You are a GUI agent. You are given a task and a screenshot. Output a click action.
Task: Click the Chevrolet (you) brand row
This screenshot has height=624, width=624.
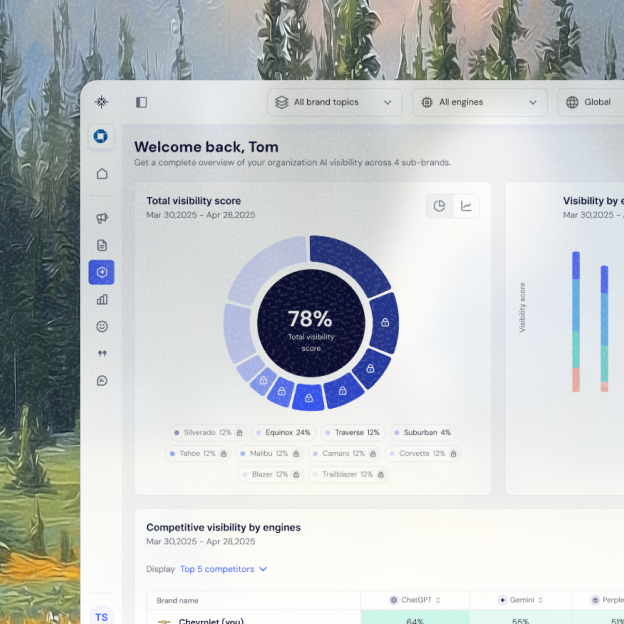click(x=385, y=618)
